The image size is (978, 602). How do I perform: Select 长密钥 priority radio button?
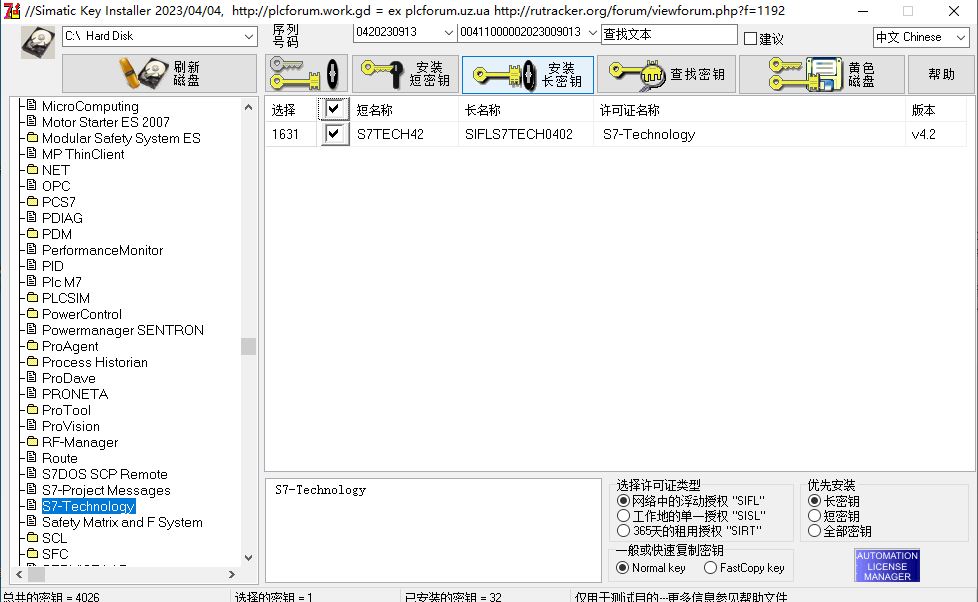[x=814, y=500]
